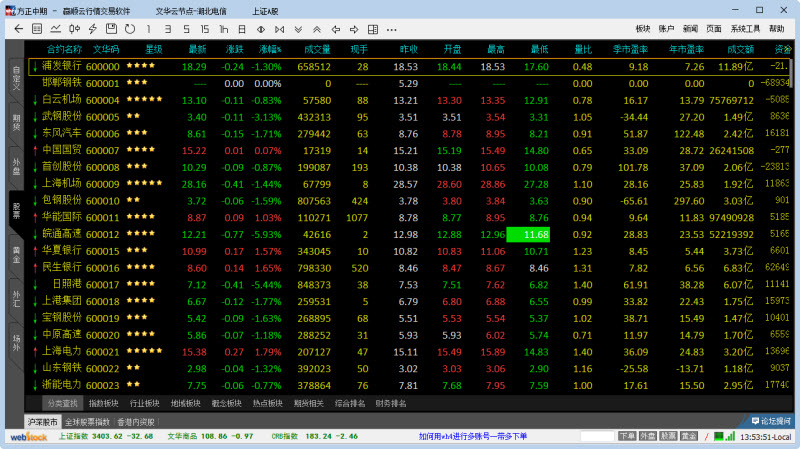Click the 如何用wh4进行多账号一带多下单 link
Image resolution: width=800 pixels, height=449 pixels.
pyautogui.click(x=472, y=436)
